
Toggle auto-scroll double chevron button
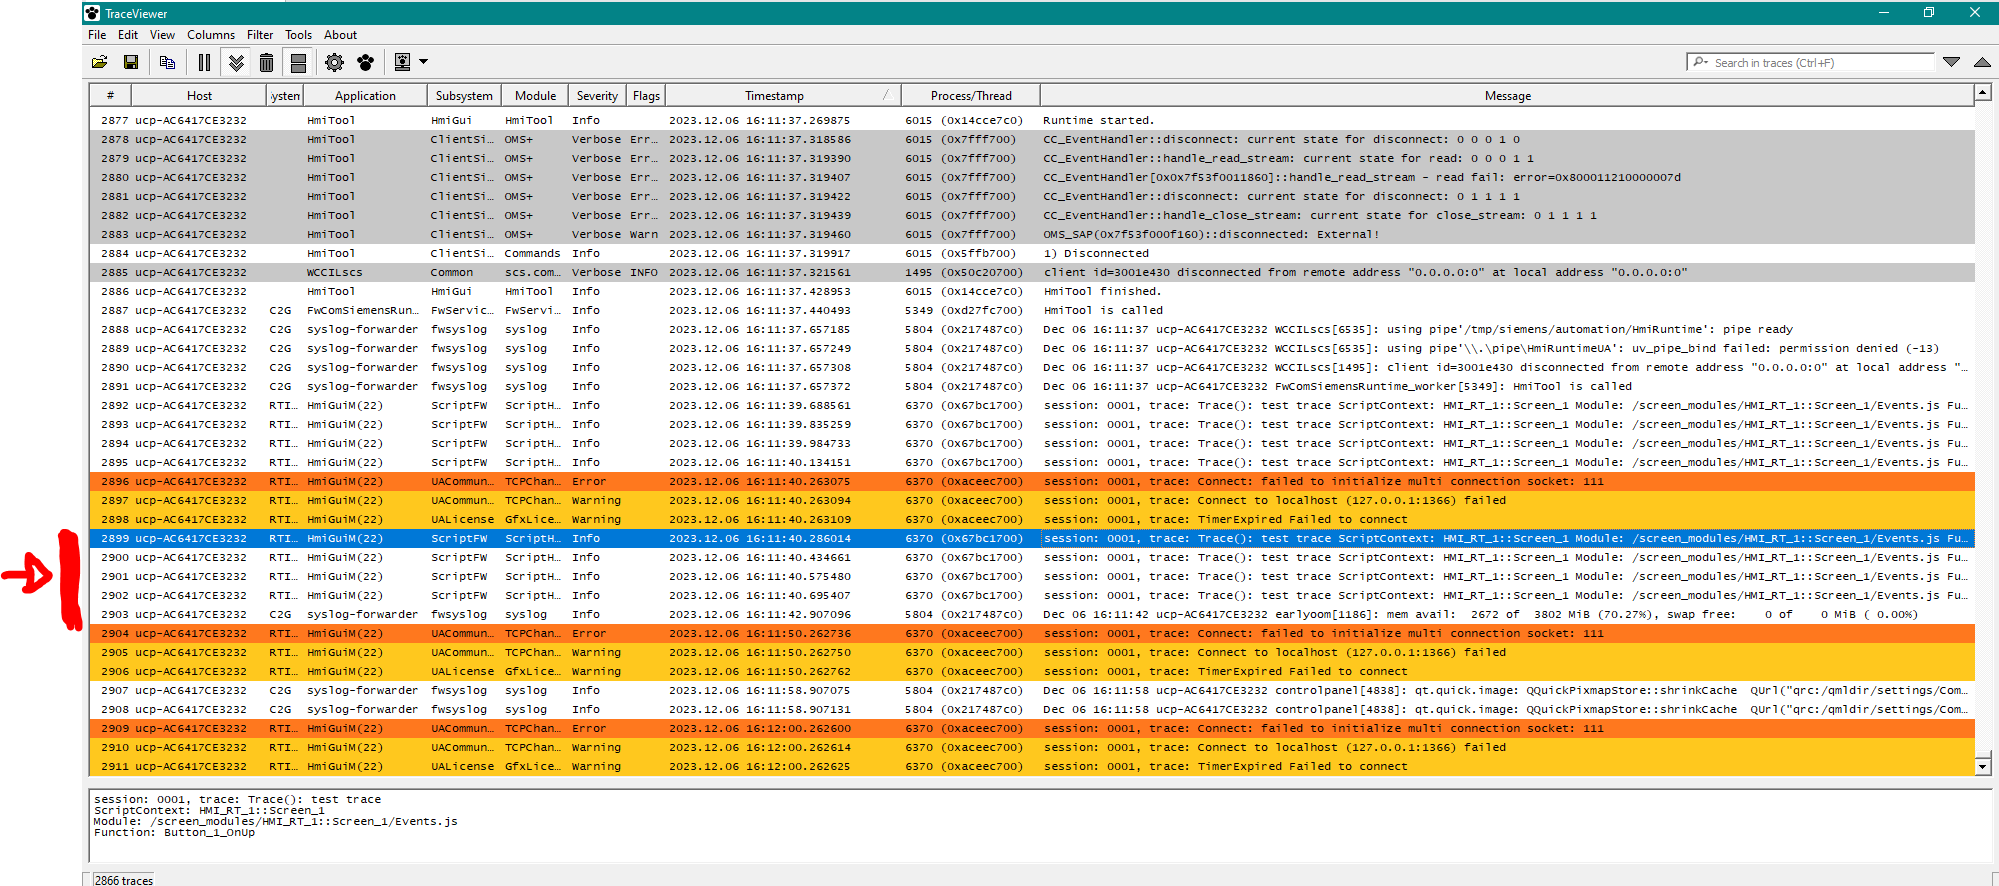236,63
